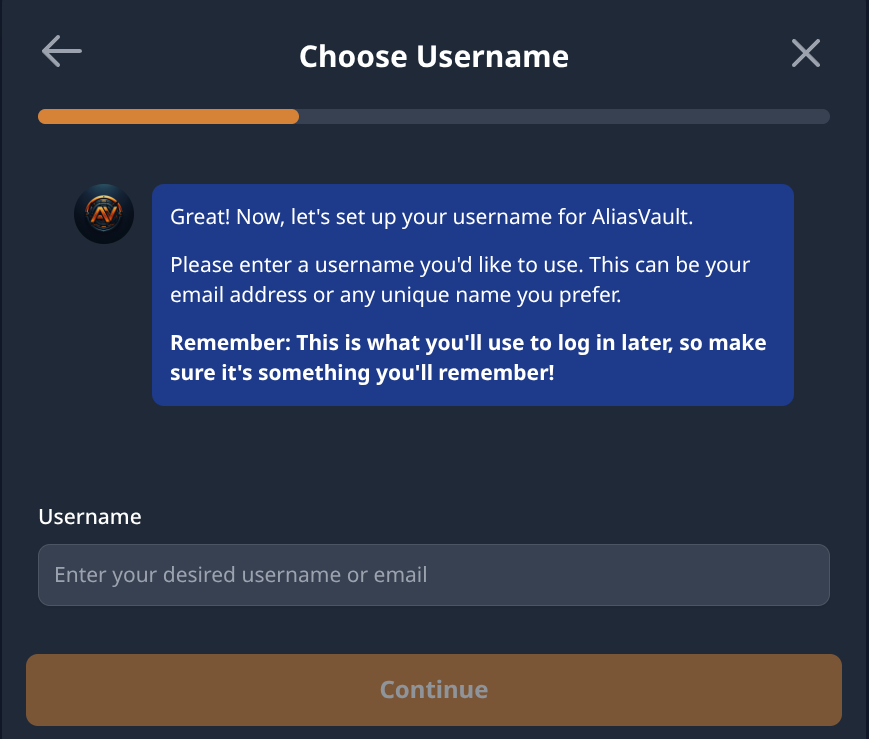
Task: Click the "Choose Username" heading
Action: [x=433, y=56]
